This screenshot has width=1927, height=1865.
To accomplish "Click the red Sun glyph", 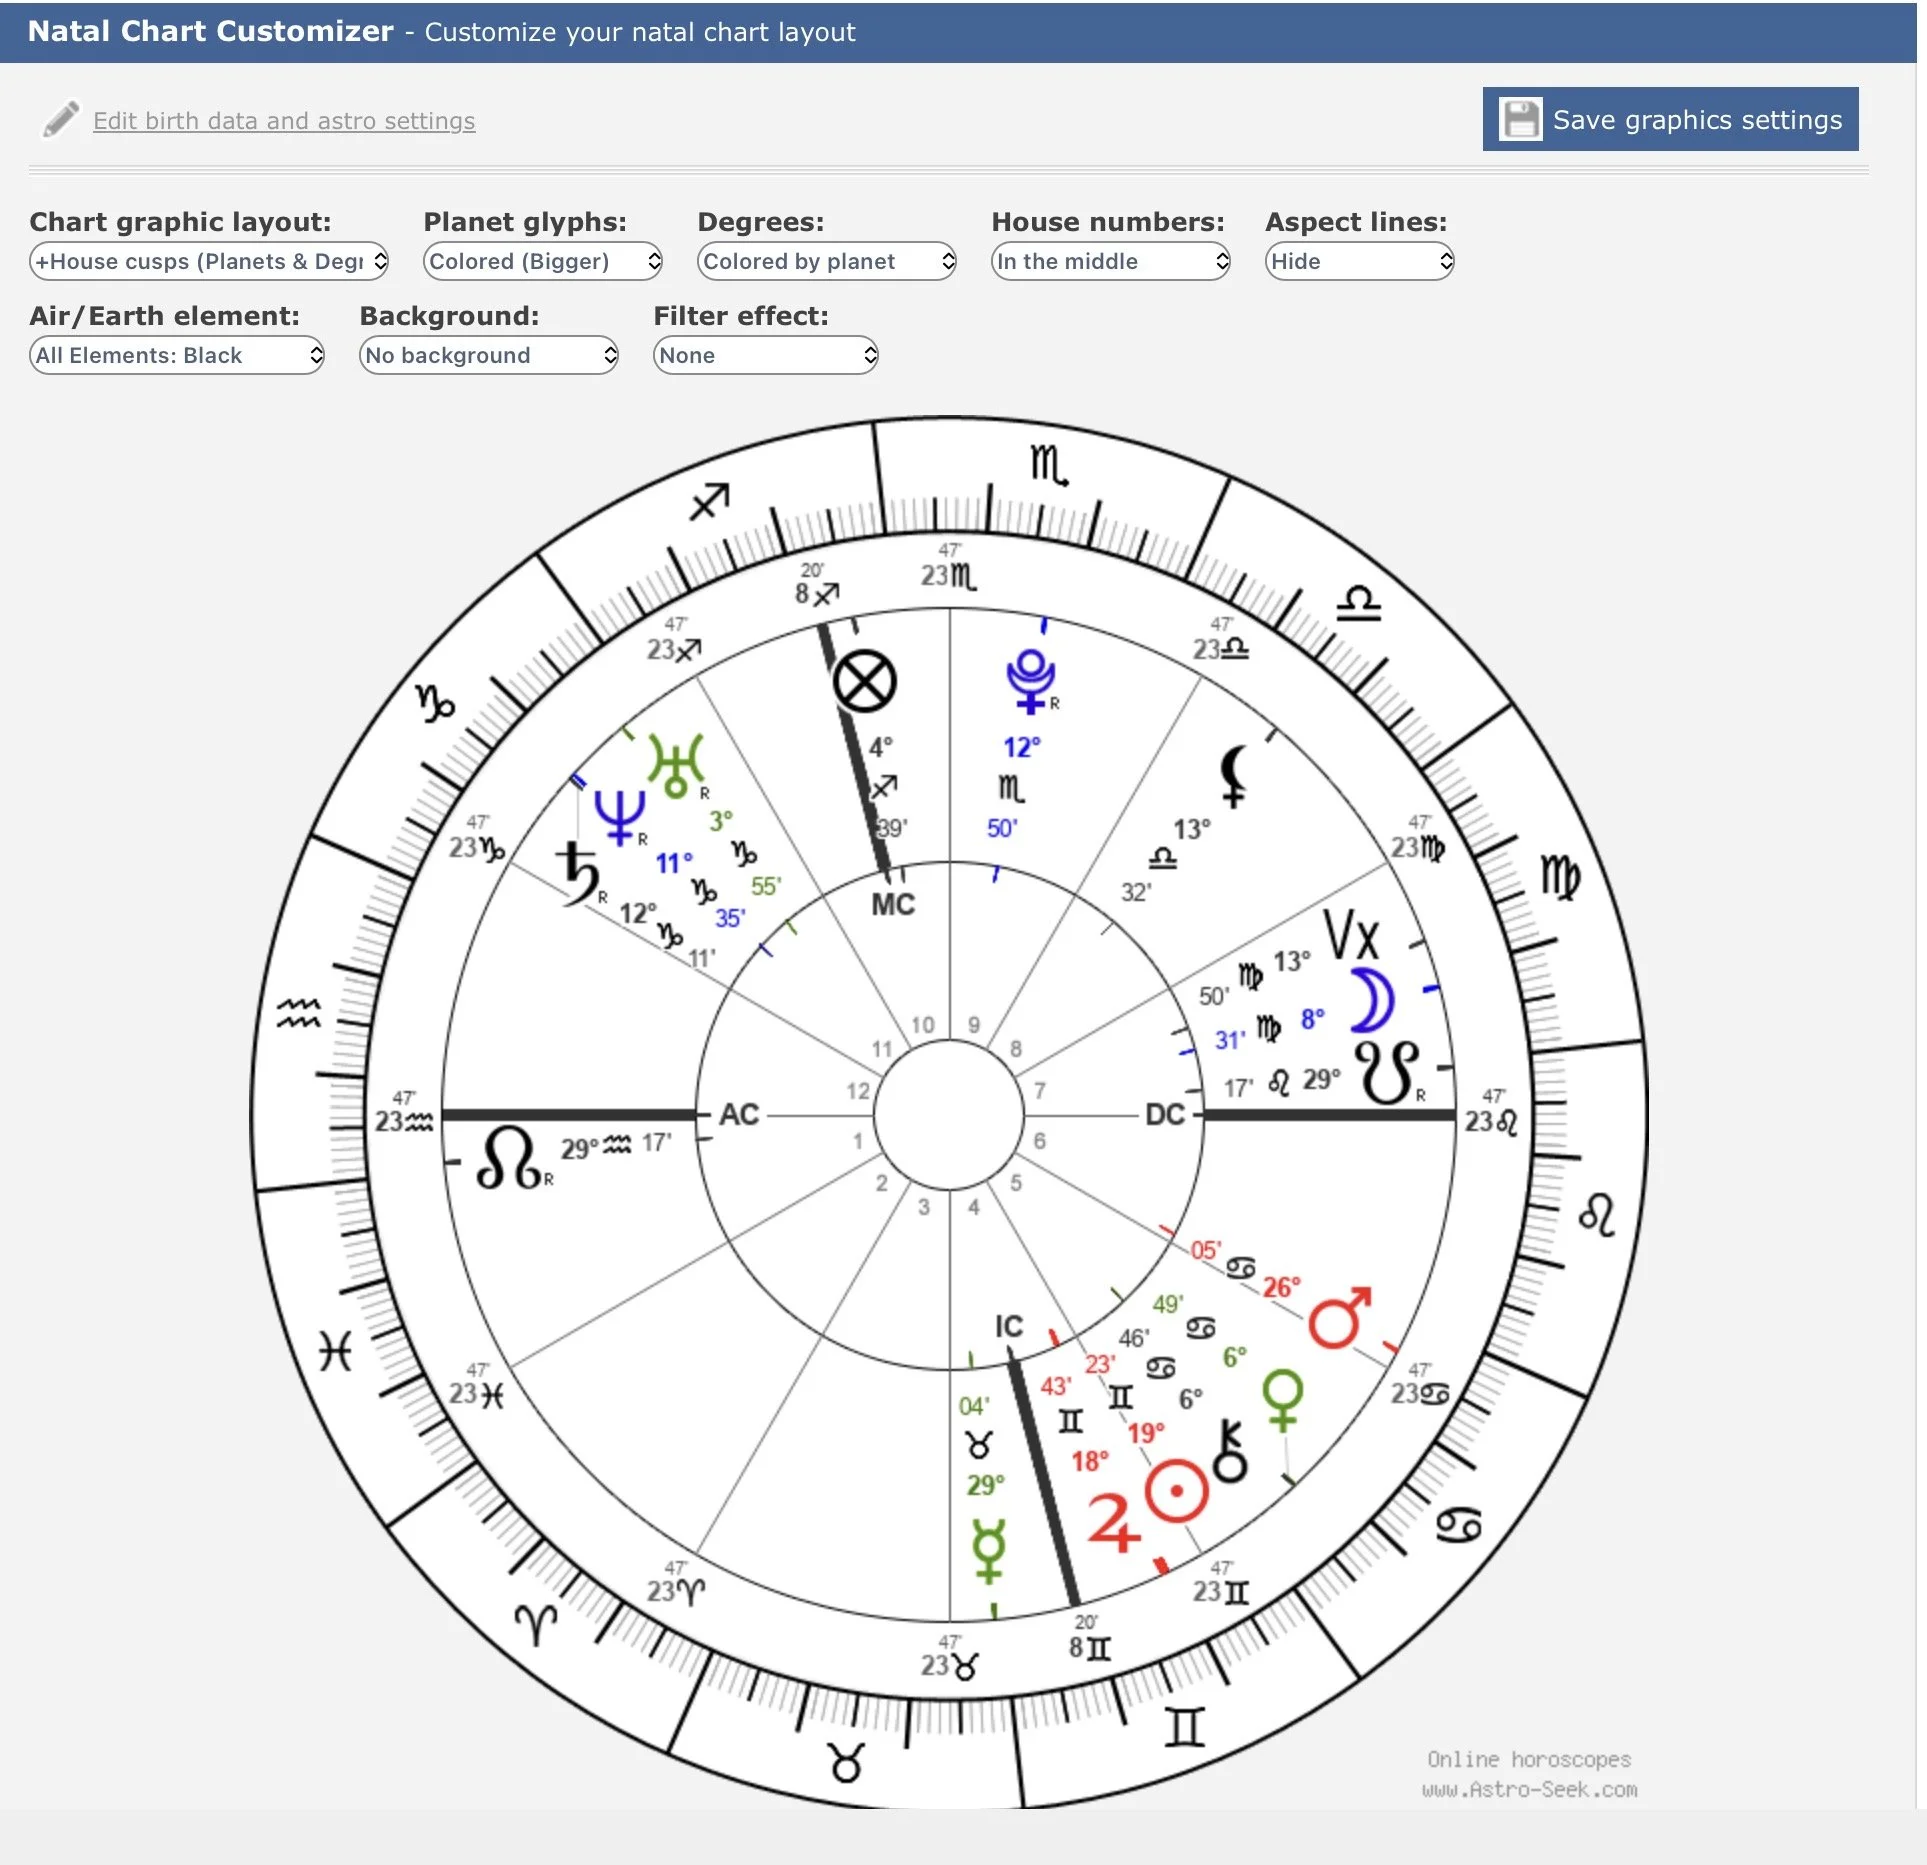I will tap(1177, 1491).
